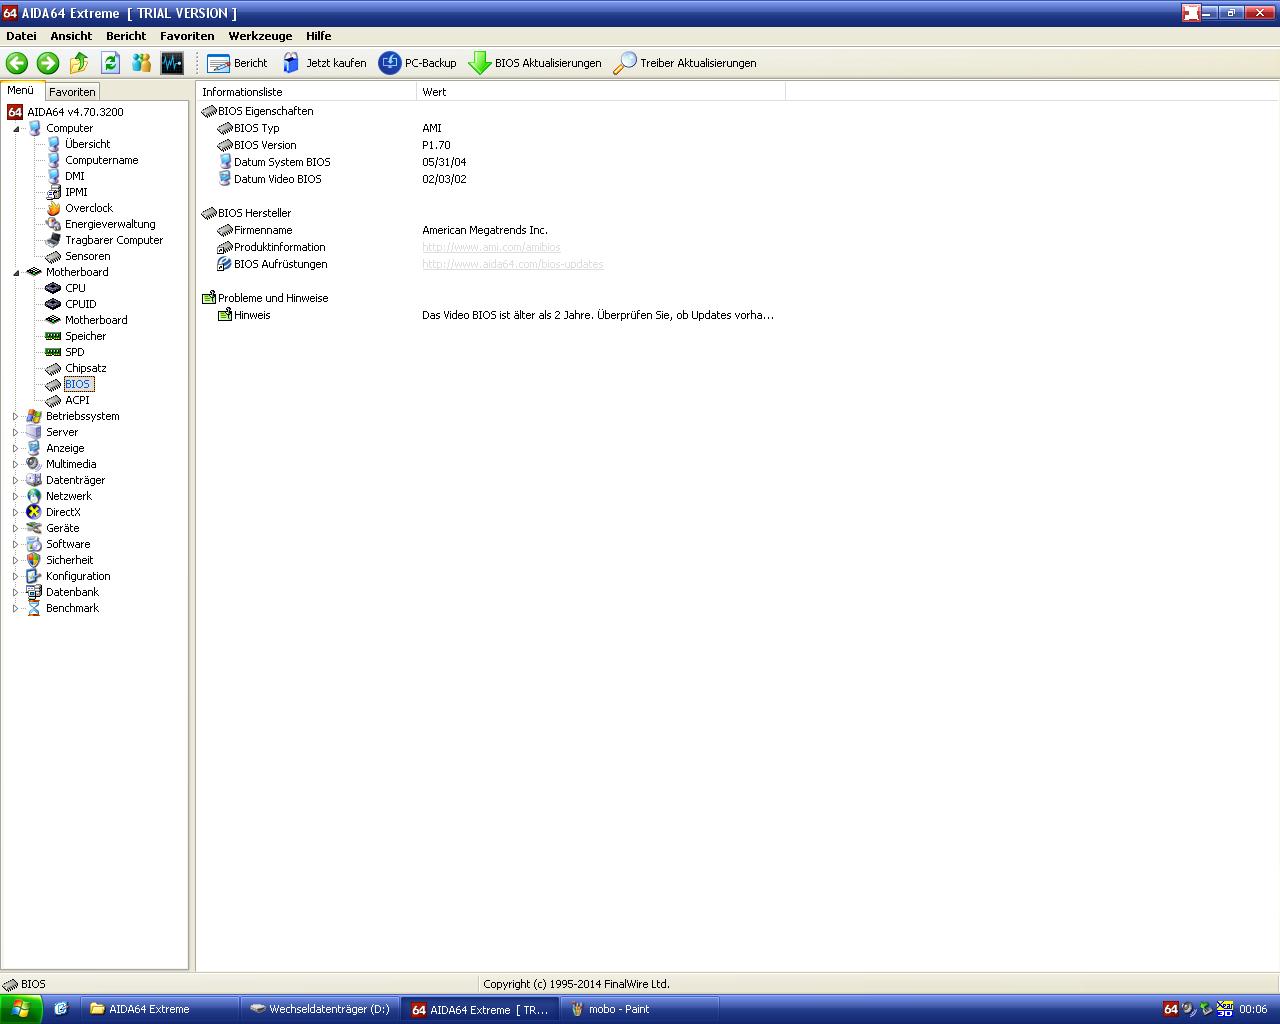The image size is (1280, 1024).
Task: Expand the Netzwerk node
Action: coord(16,496)
